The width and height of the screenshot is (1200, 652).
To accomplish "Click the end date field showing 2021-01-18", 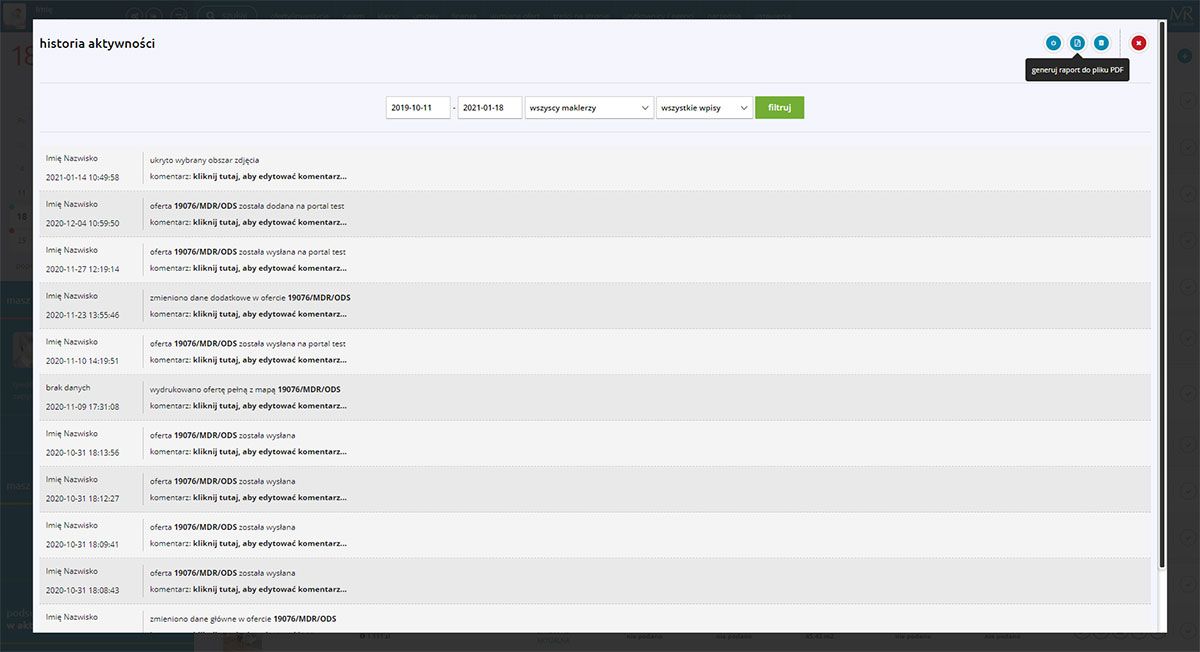I will (490, 107).
